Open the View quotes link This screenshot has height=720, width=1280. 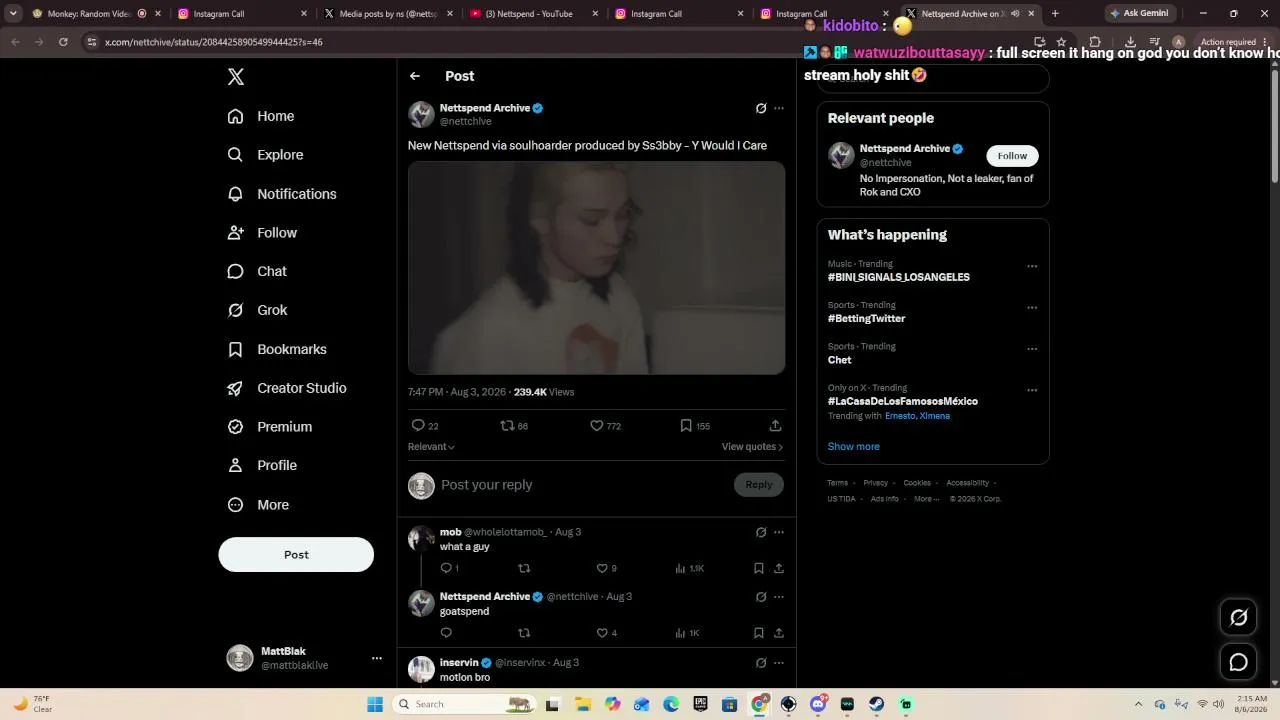click(752, 447)
